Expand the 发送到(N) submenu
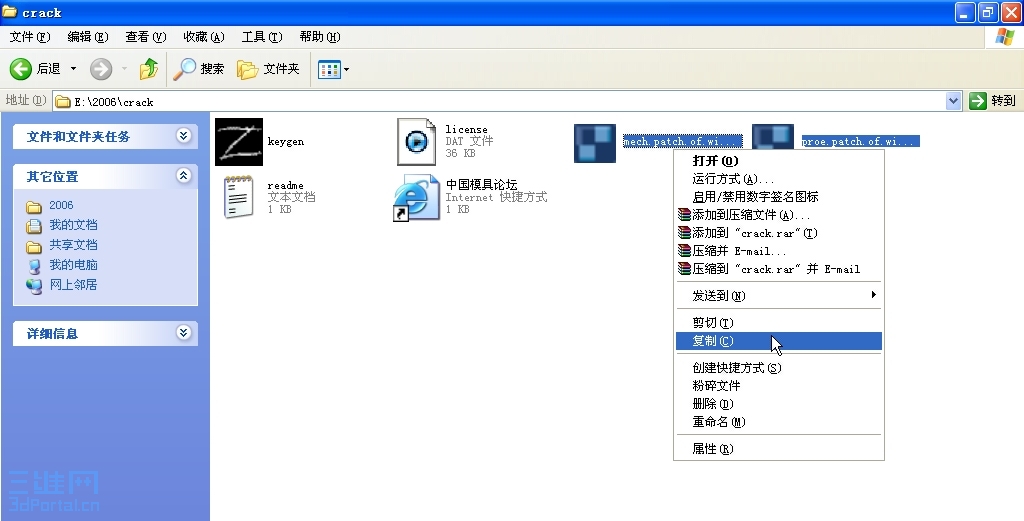This screenshot has width=1024, height=521. pyautogui.click(x=778, y=296)
